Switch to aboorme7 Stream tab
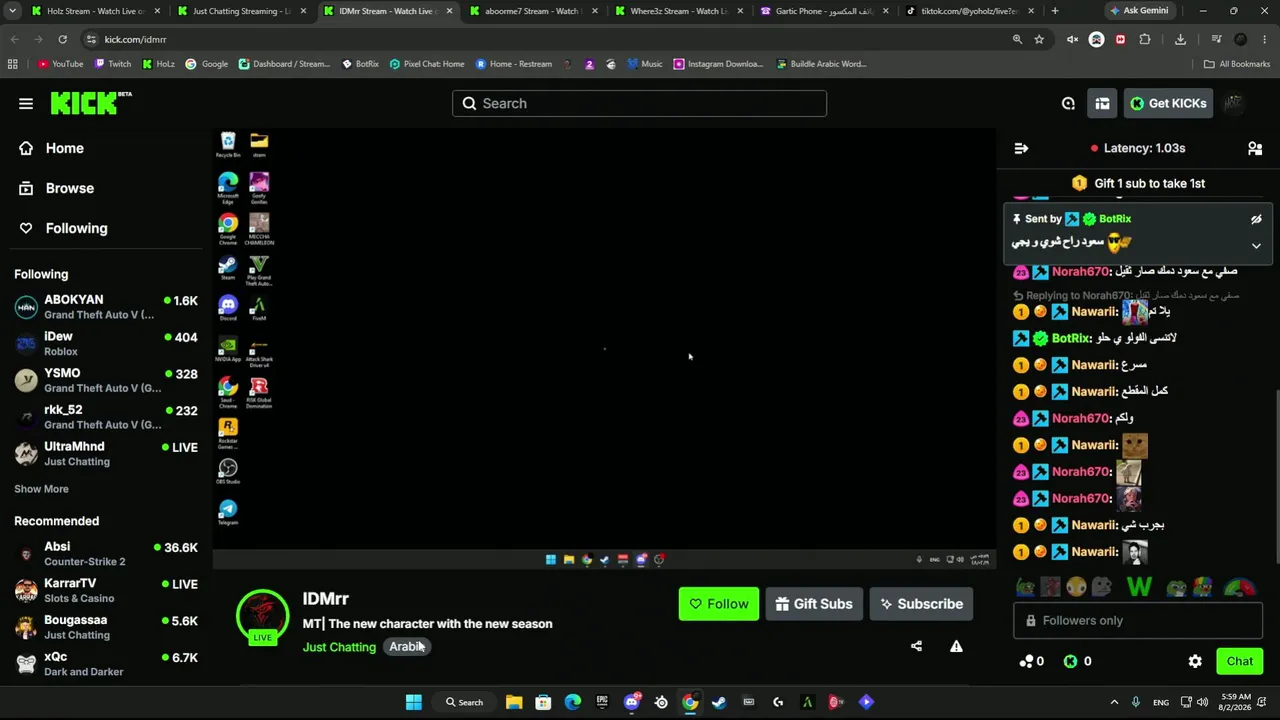Viewport: 1280px width, 720px height. point(533,11)
